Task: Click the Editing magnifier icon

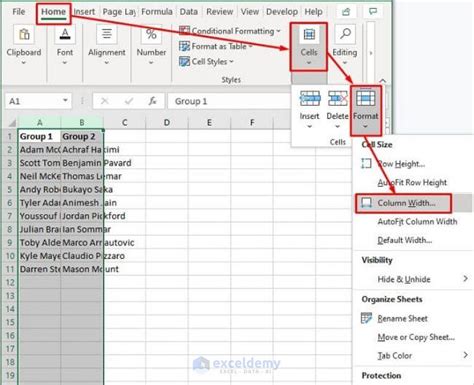Action: pyautogui.click(x=345, y=35)
